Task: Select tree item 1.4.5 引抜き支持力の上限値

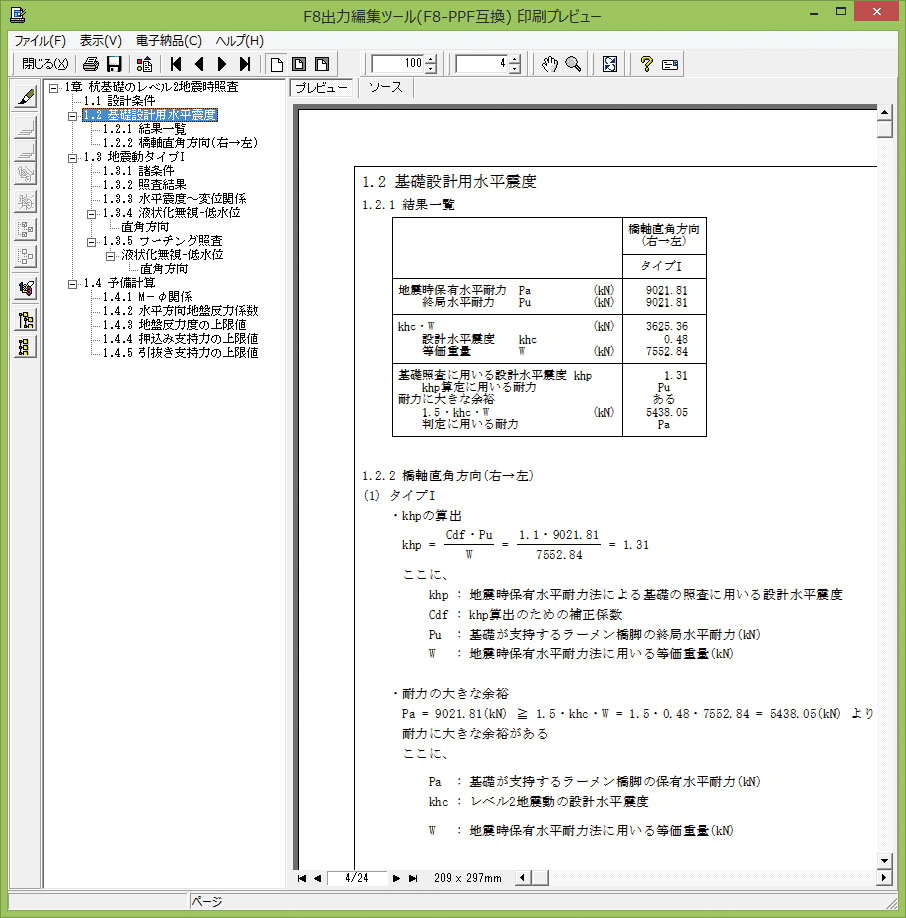Action: click(x=180, y=353)
